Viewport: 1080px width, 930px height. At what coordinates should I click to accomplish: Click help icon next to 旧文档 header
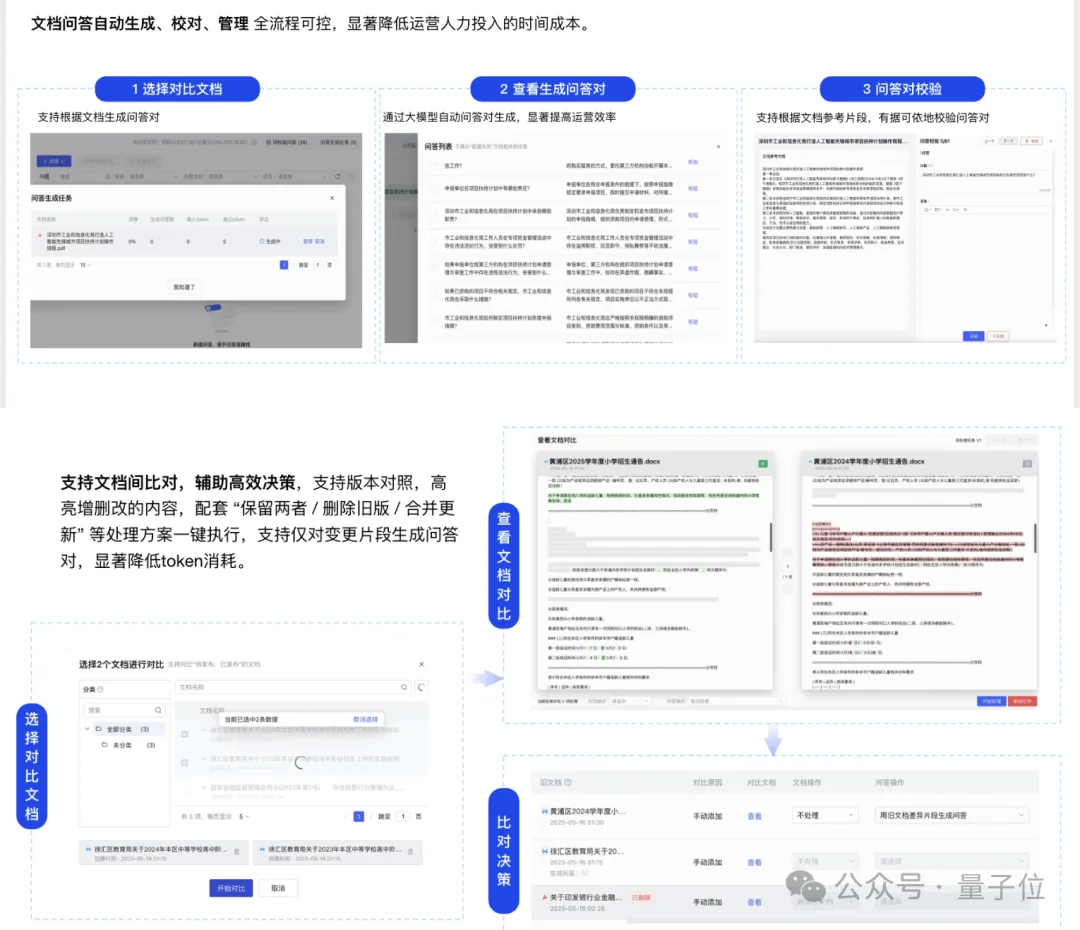pos(568,783)
